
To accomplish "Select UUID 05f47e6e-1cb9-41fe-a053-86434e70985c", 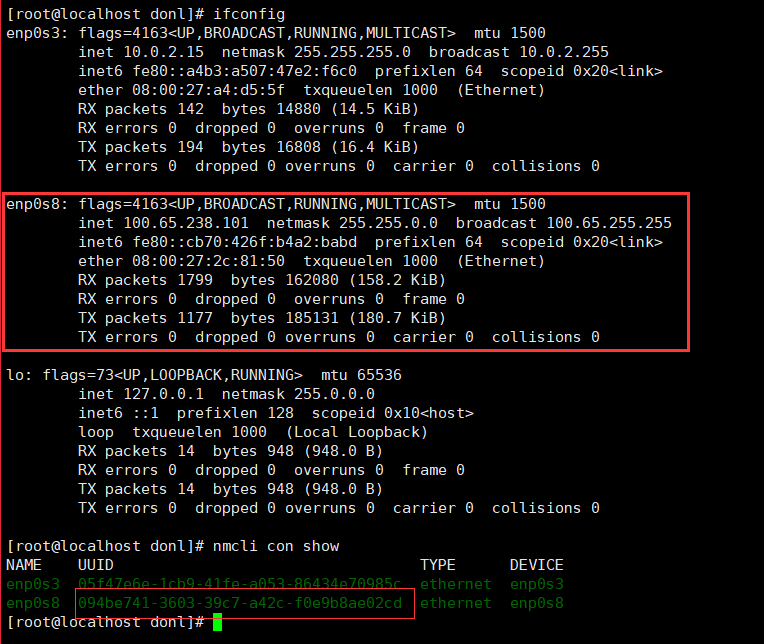I will pos(240,584).
